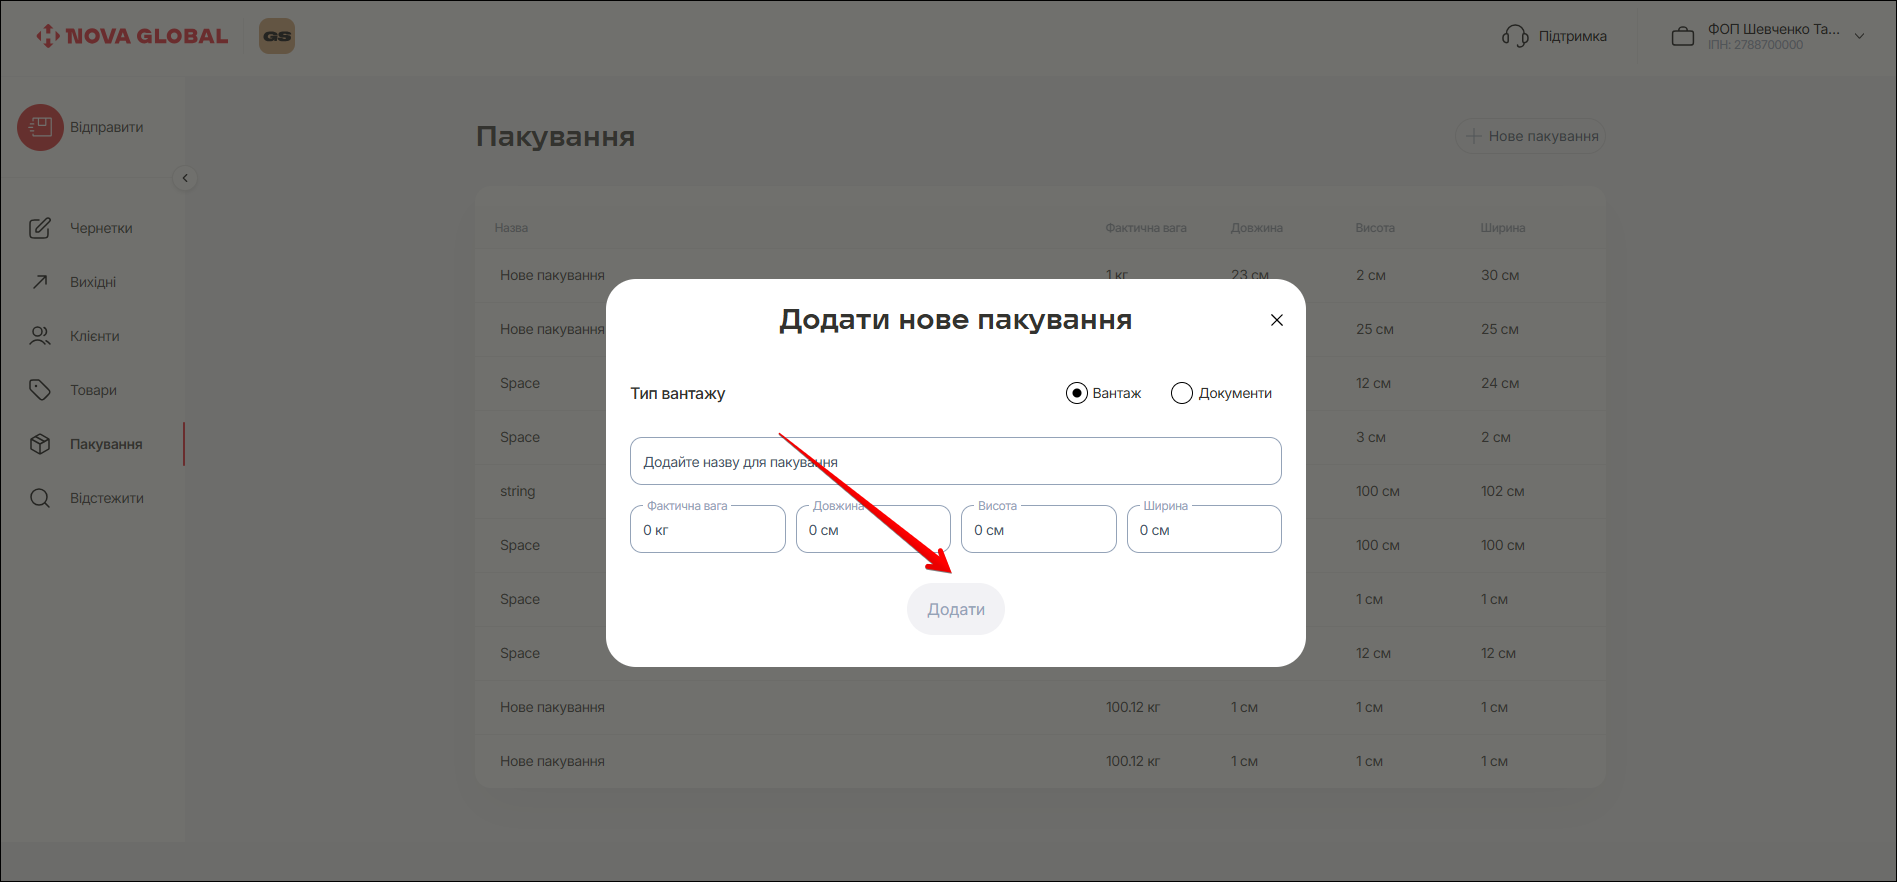Select the Документи radio button
This screenshot has width=1897, height=882.
click(x=1182, y=393)
